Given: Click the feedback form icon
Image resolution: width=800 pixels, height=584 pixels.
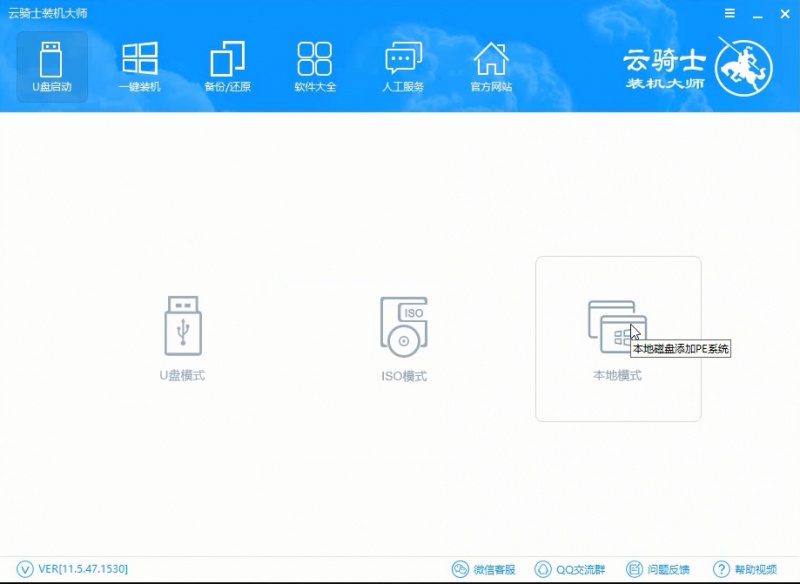Looking at the screenshot, I should (634, 569).
